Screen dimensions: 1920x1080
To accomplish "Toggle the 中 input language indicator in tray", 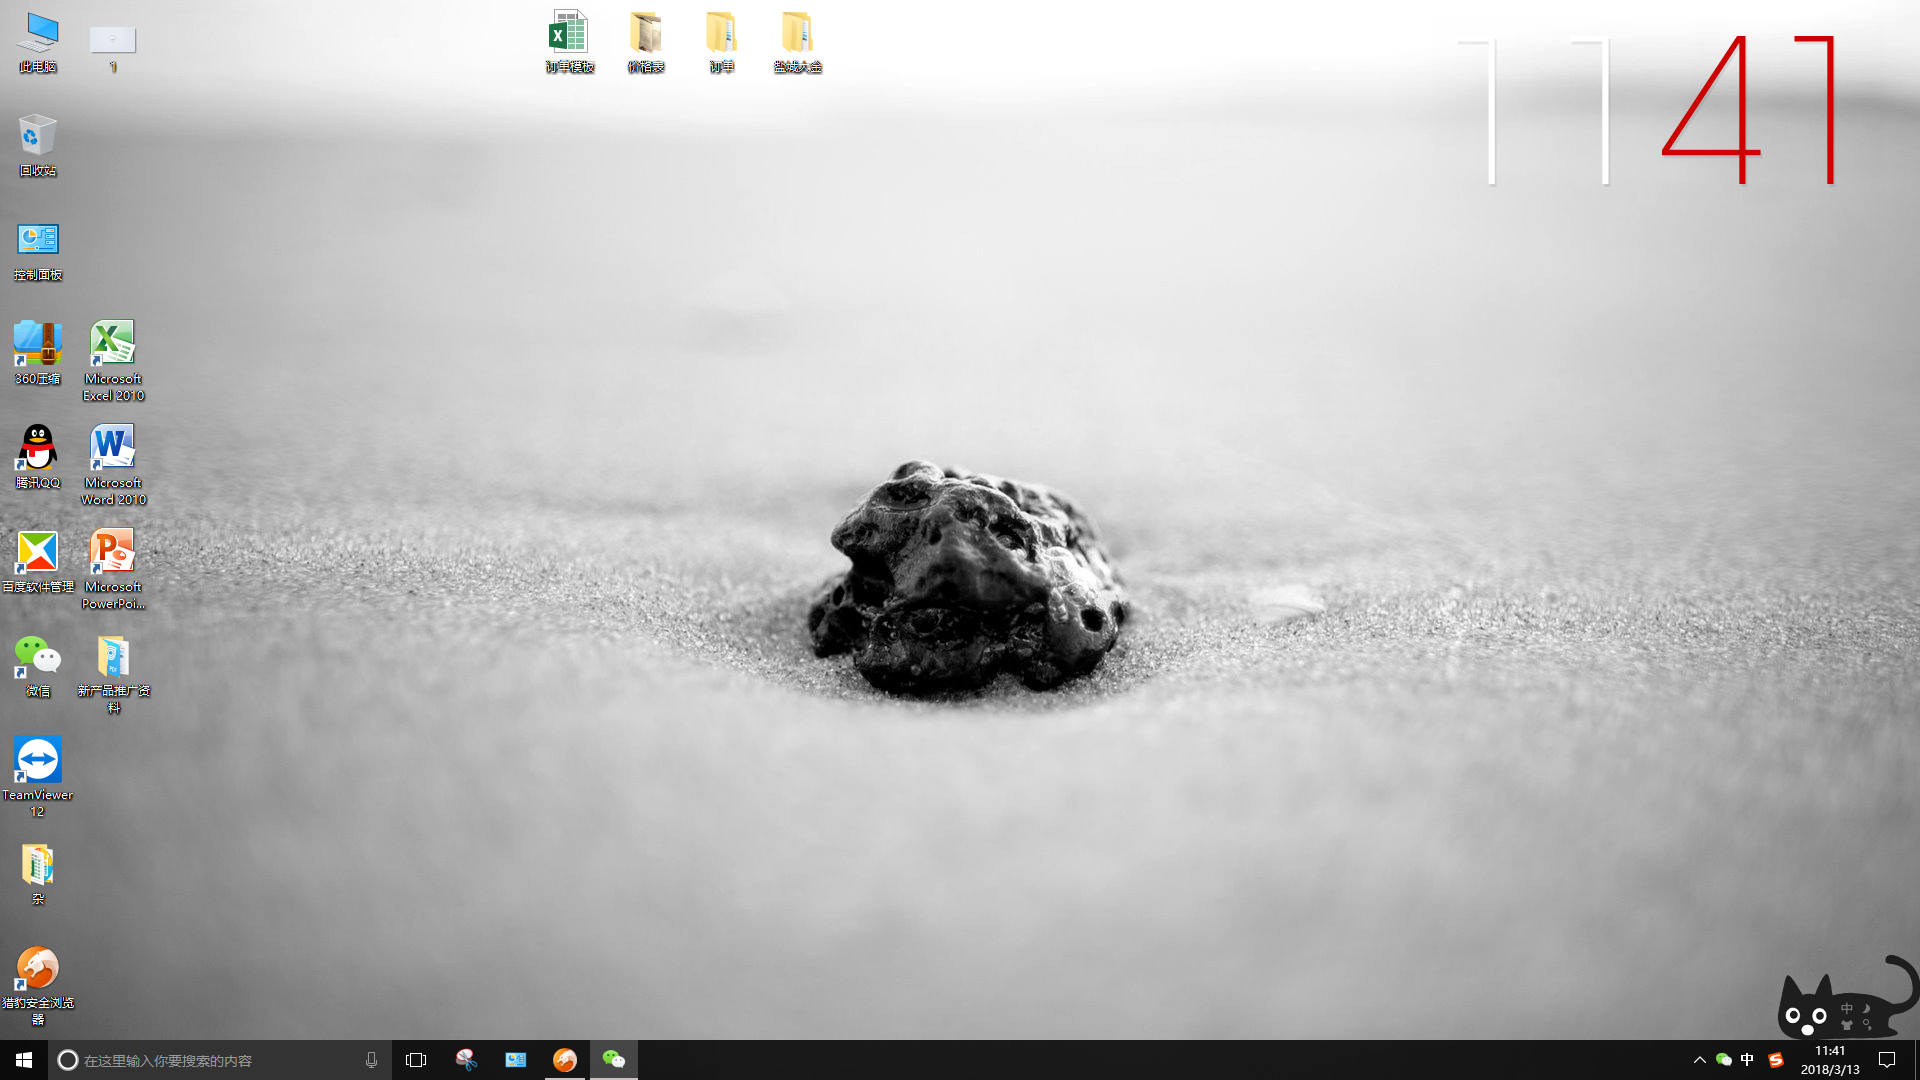I will 1747,1060.
